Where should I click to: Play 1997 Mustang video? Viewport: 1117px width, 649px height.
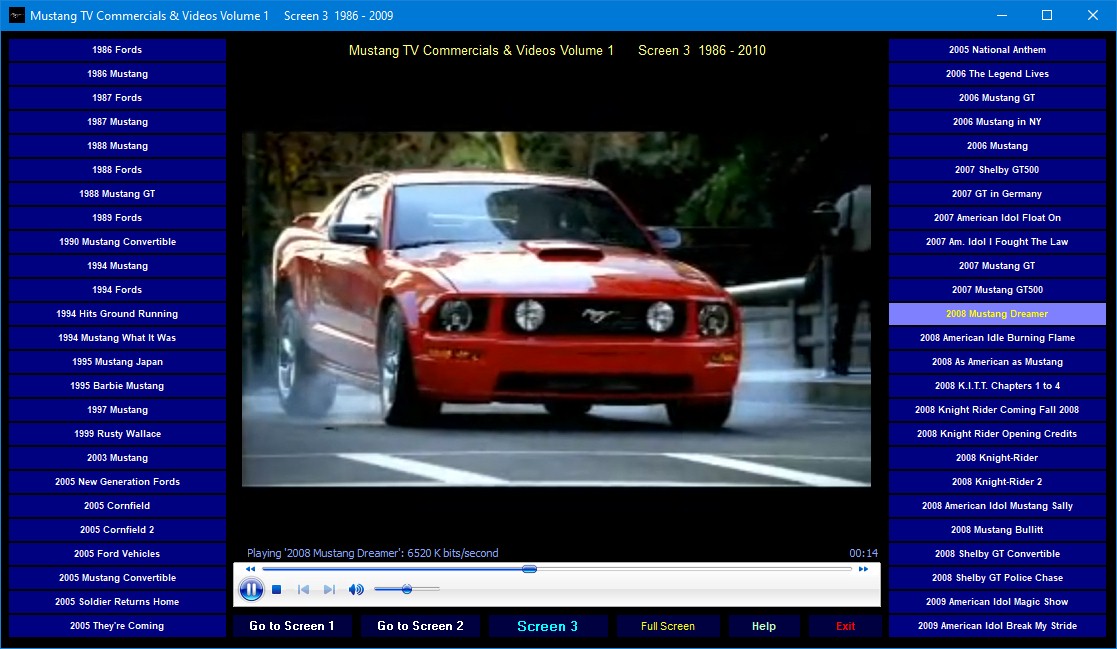click(118, 410)
